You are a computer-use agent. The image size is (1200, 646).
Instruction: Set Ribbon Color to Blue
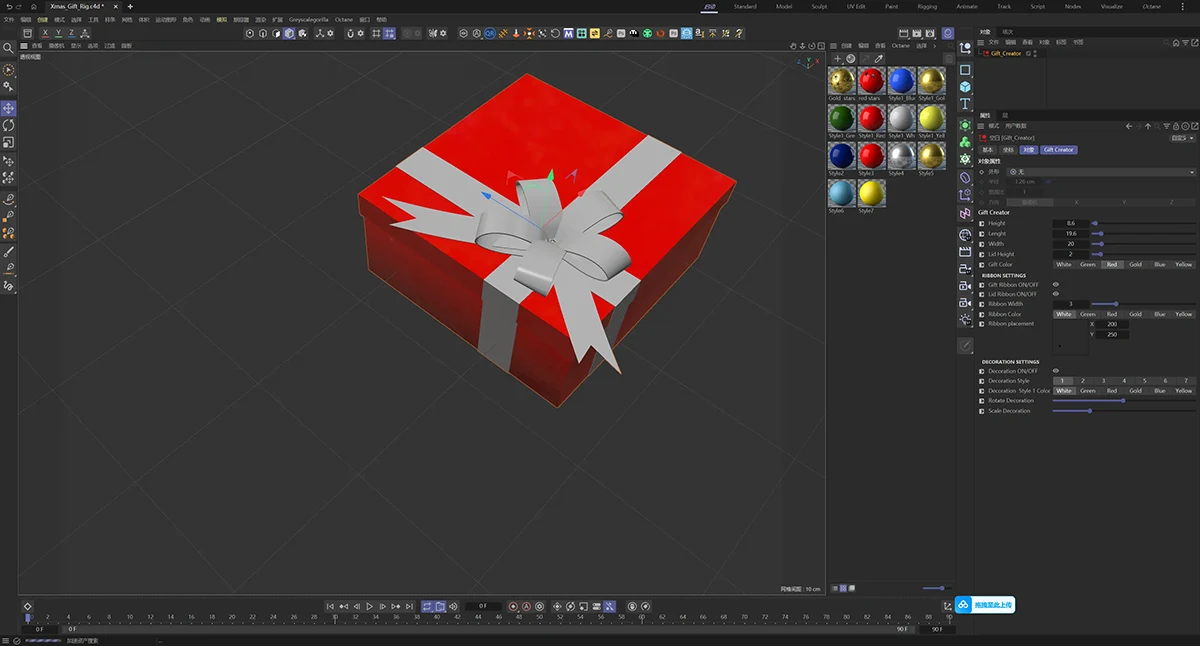1159,314
